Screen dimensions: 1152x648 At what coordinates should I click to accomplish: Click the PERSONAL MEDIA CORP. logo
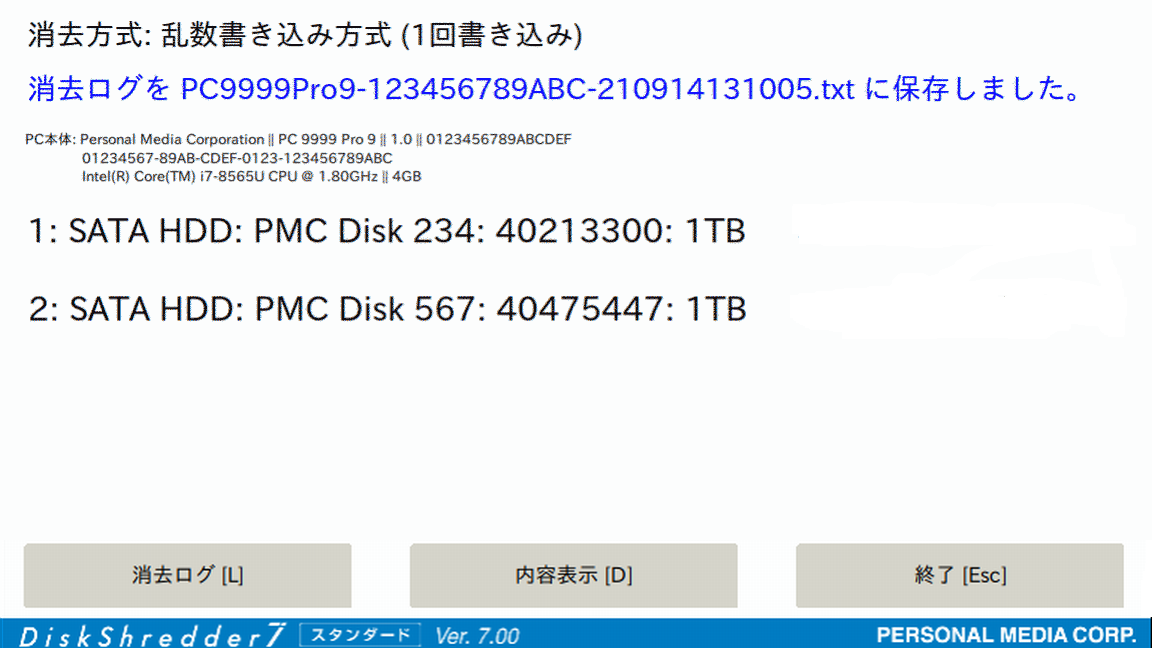[x=1006, y=636]
